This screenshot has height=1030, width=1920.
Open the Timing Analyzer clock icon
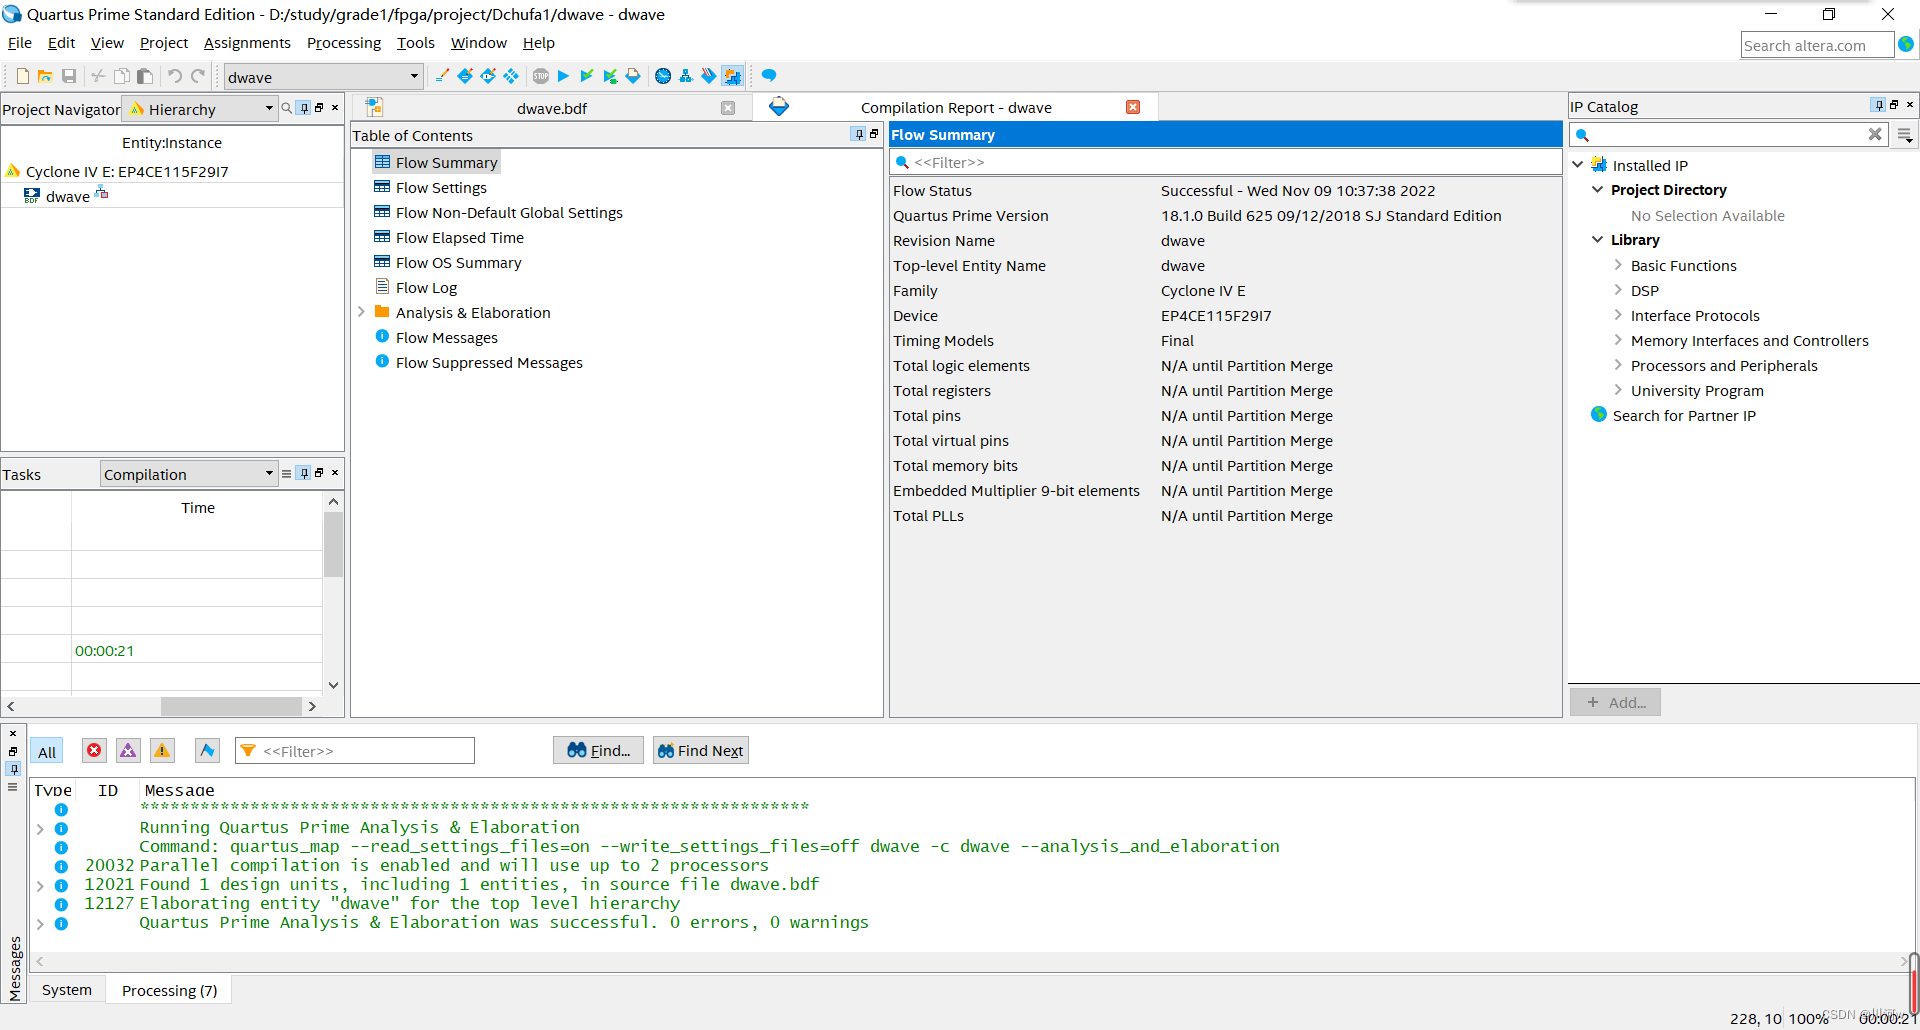coord(663,76)
